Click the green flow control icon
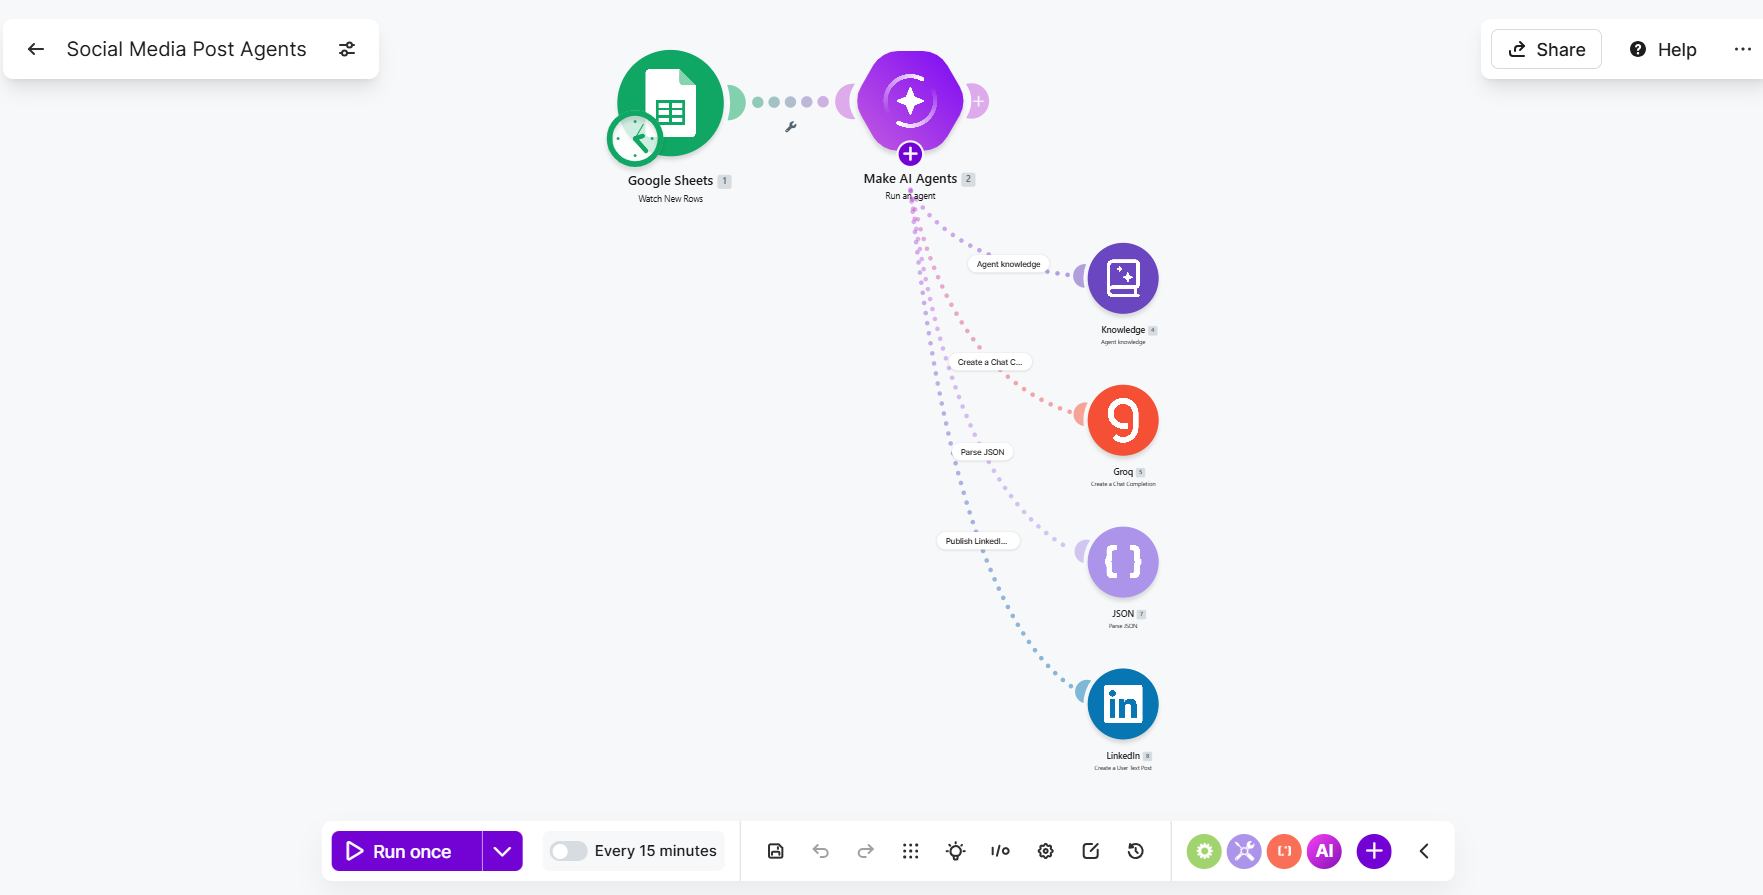The height and width of the screenshot is (895, 1763). click(1204, 851)
